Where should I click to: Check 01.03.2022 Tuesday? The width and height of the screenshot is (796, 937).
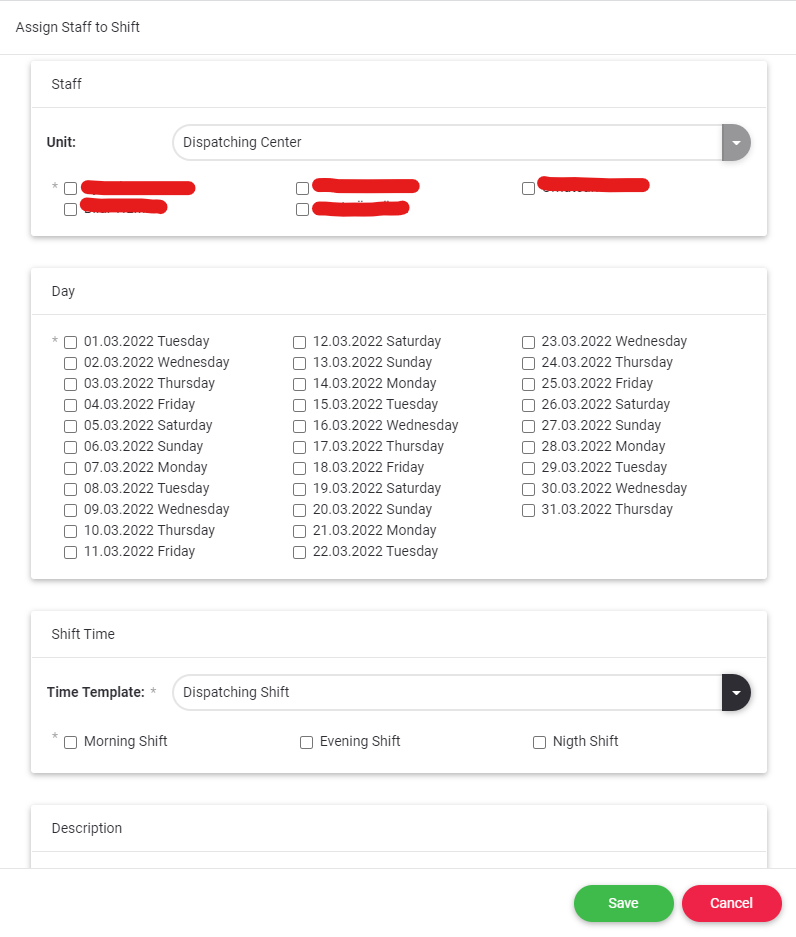point(70,342)
